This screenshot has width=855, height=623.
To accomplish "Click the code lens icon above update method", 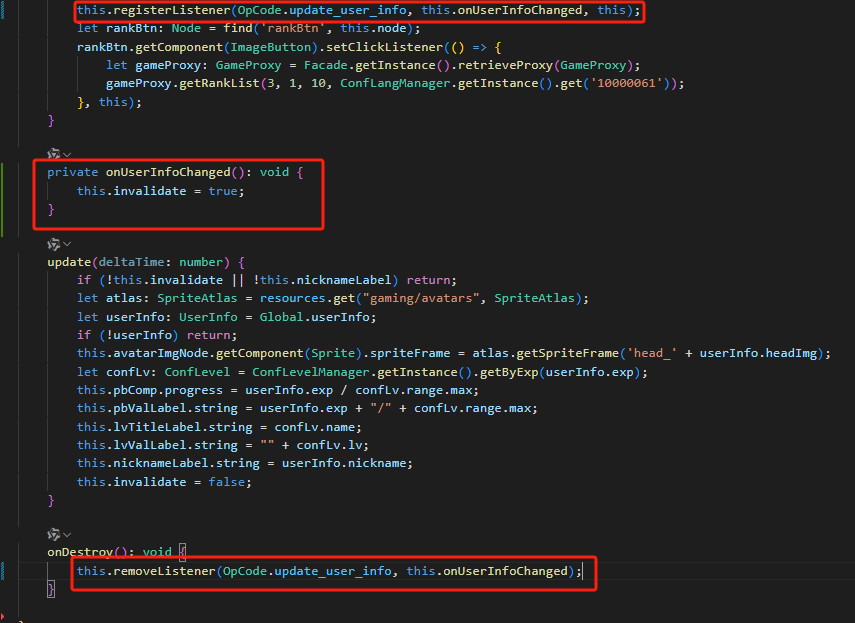I will click(x=53, y=244).
